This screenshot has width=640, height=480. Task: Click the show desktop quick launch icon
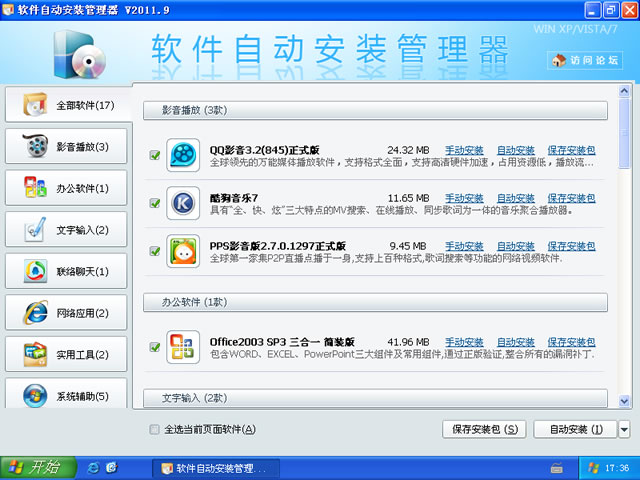112,467
